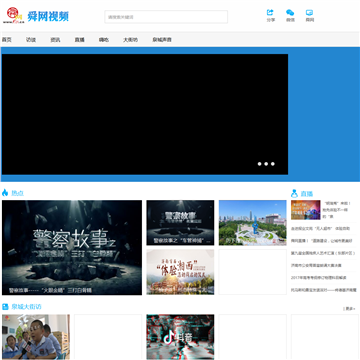The image size is (360, 360).
Task: Click the person icon beside 直播 heading
Action: pyautogui.click(x=294, y=193)
